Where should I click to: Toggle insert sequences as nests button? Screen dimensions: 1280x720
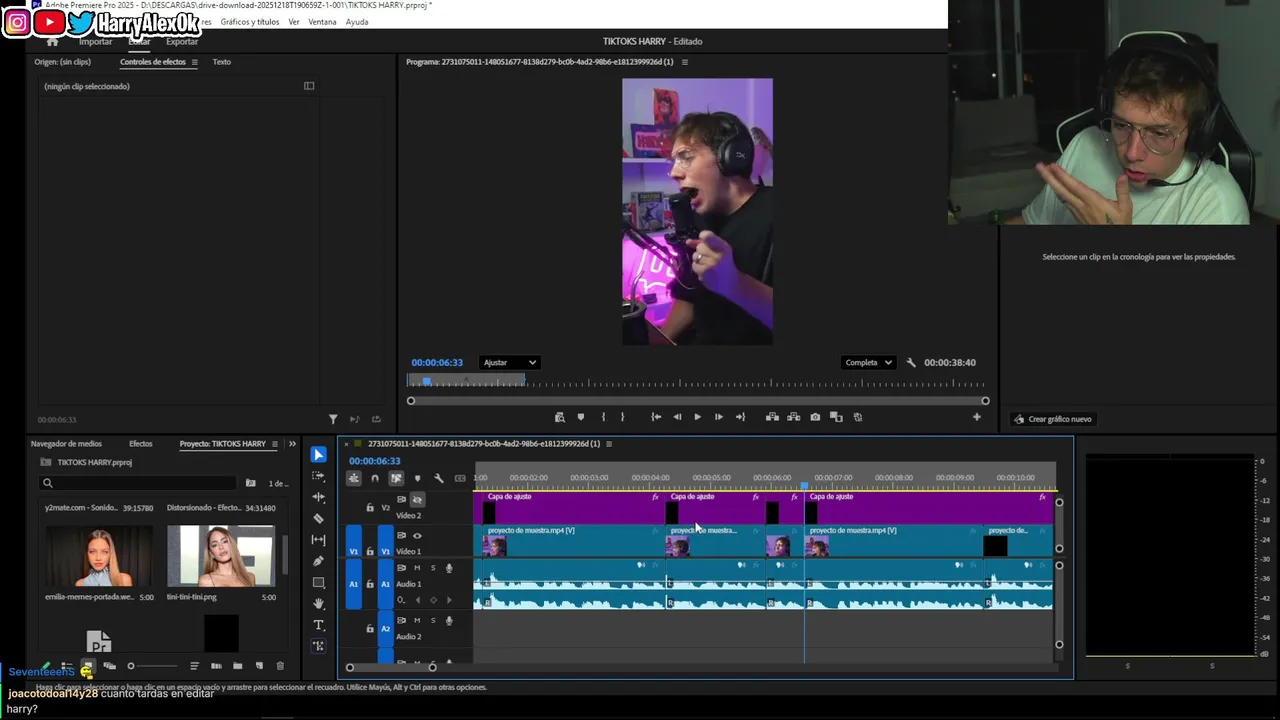point(354,478)
